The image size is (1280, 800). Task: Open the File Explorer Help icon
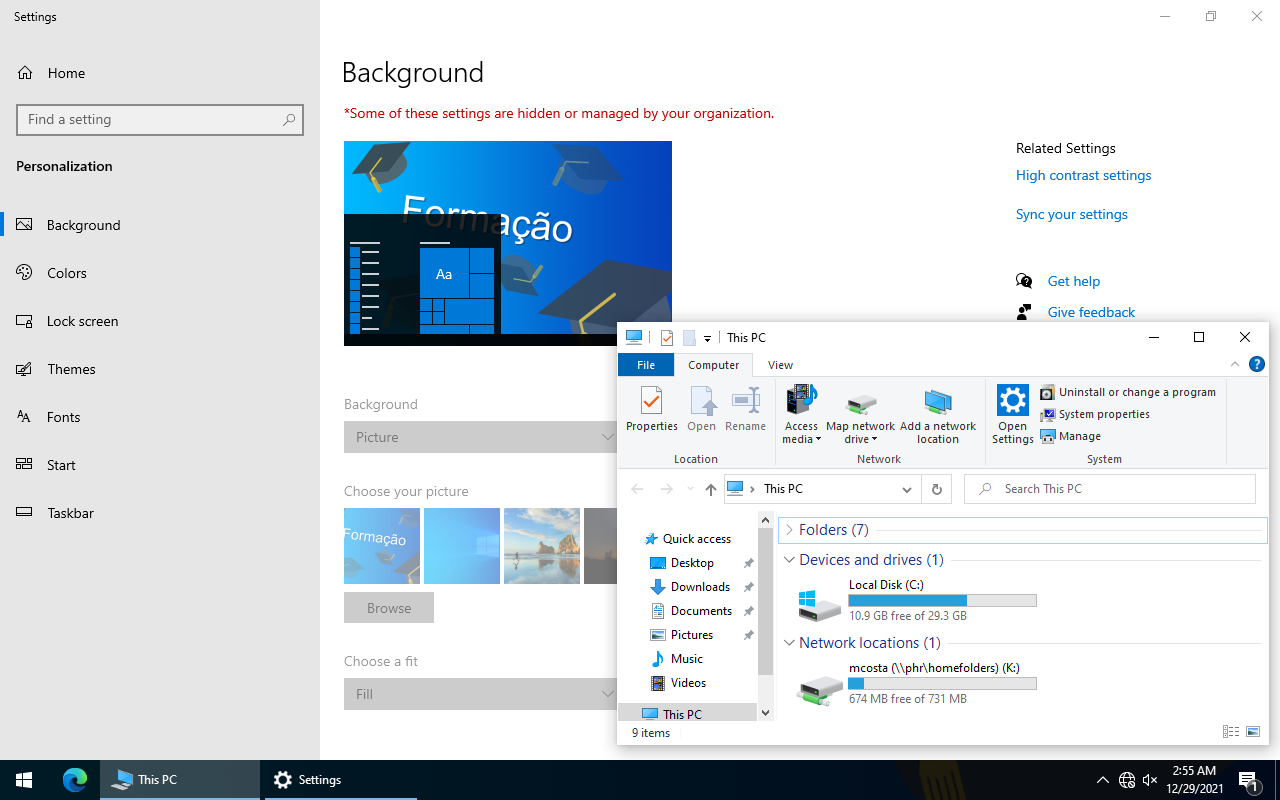[x=1257, y=365]
